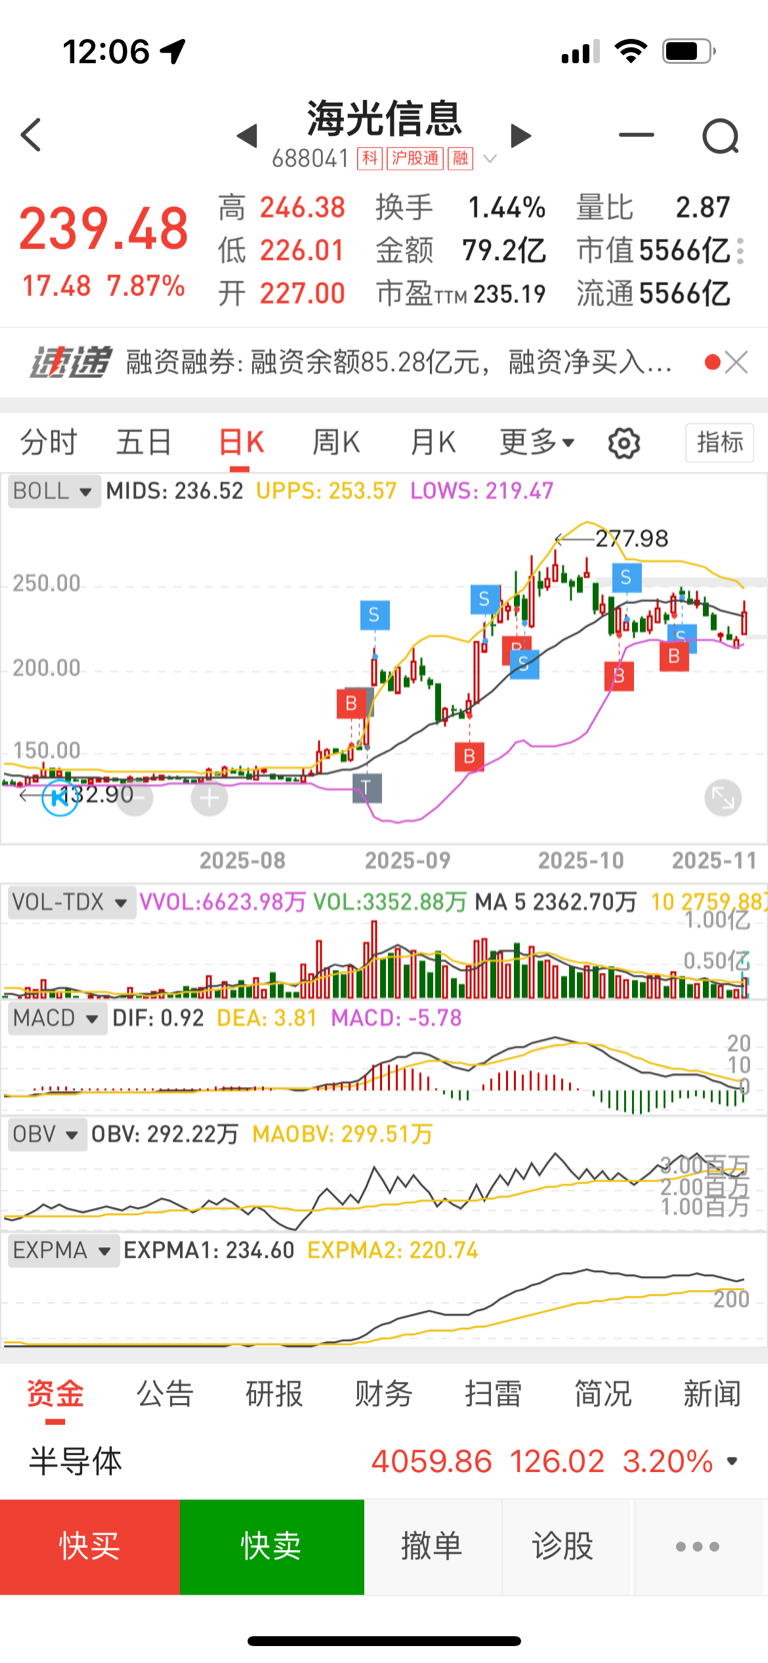The height and width of the screenshot is (1663, 768).
Task: Tap the green 快卖 button
Action: [x=272, y=1546]
